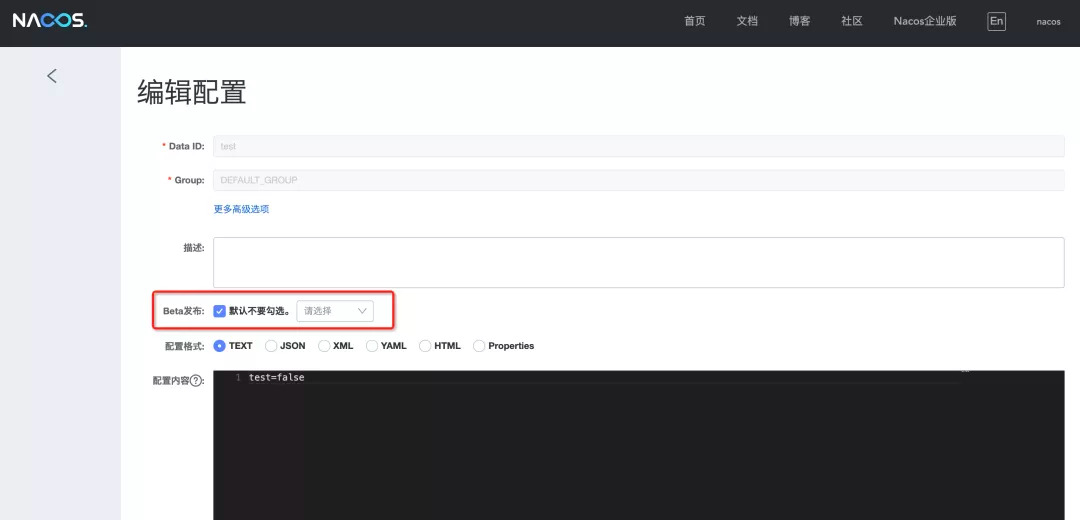Image resolution: width=1080 pixels, height=520 pixels.
Task: Select the HTML format radio button
Action: [425, 346]
